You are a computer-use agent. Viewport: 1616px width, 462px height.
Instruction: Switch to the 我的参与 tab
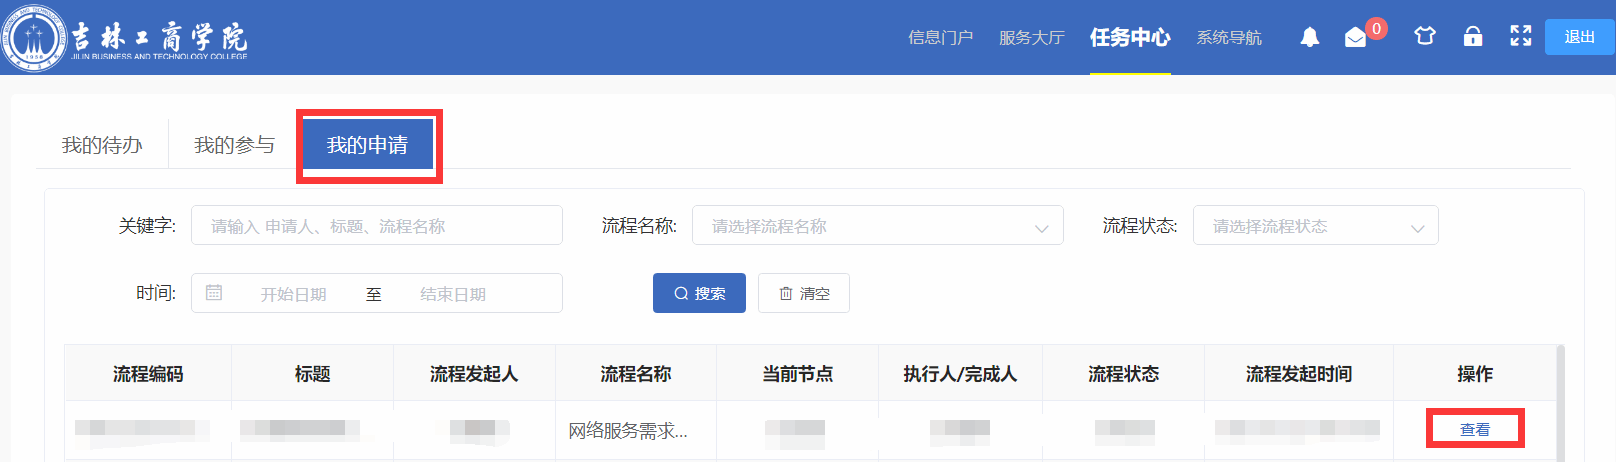pyautogui.click(x=234, y=145)
